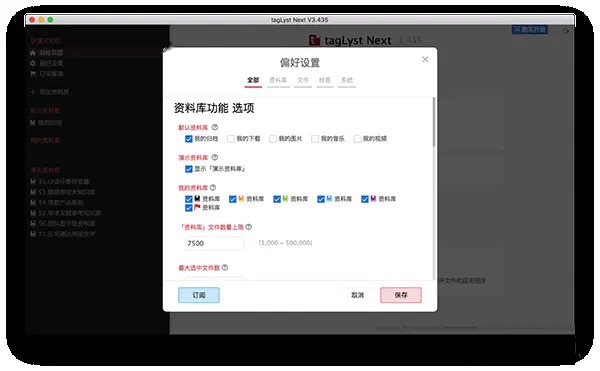Open help icon beside 我的资料库 label

[x=213, y=187]
